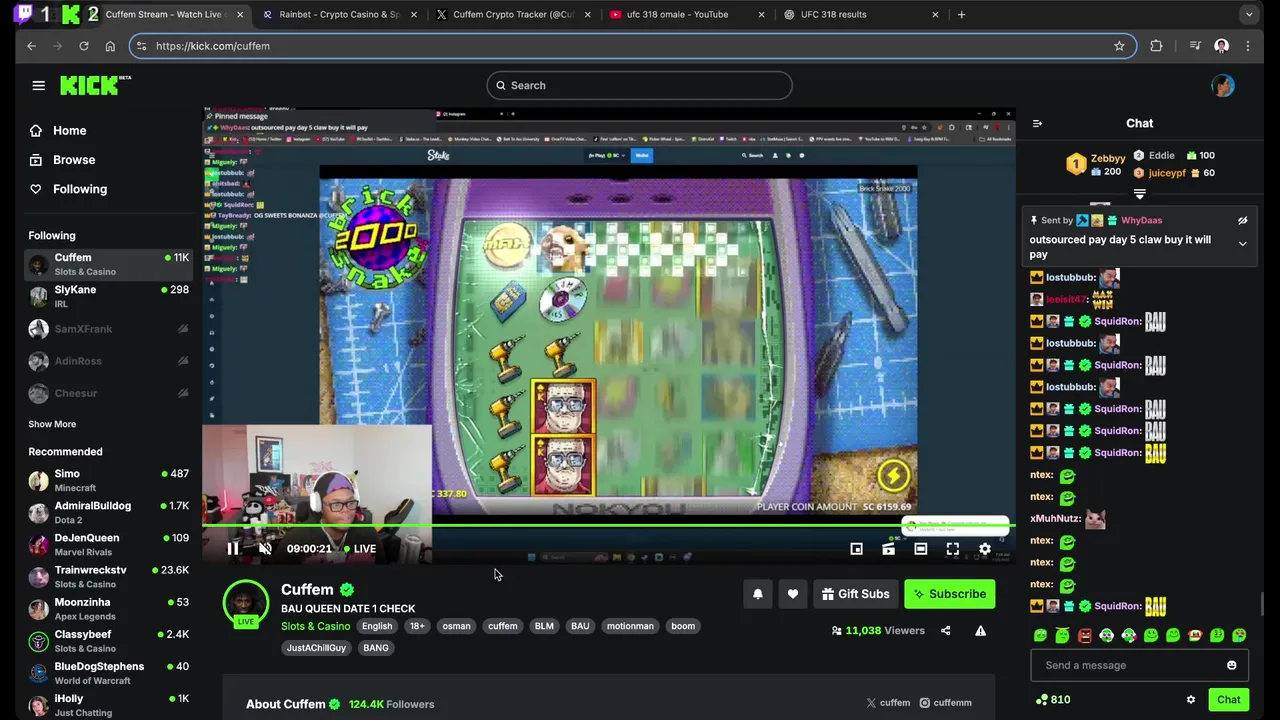Reload the page
Image resolution: width=1280 pixels, height=720 pixels.
point(84,46)
